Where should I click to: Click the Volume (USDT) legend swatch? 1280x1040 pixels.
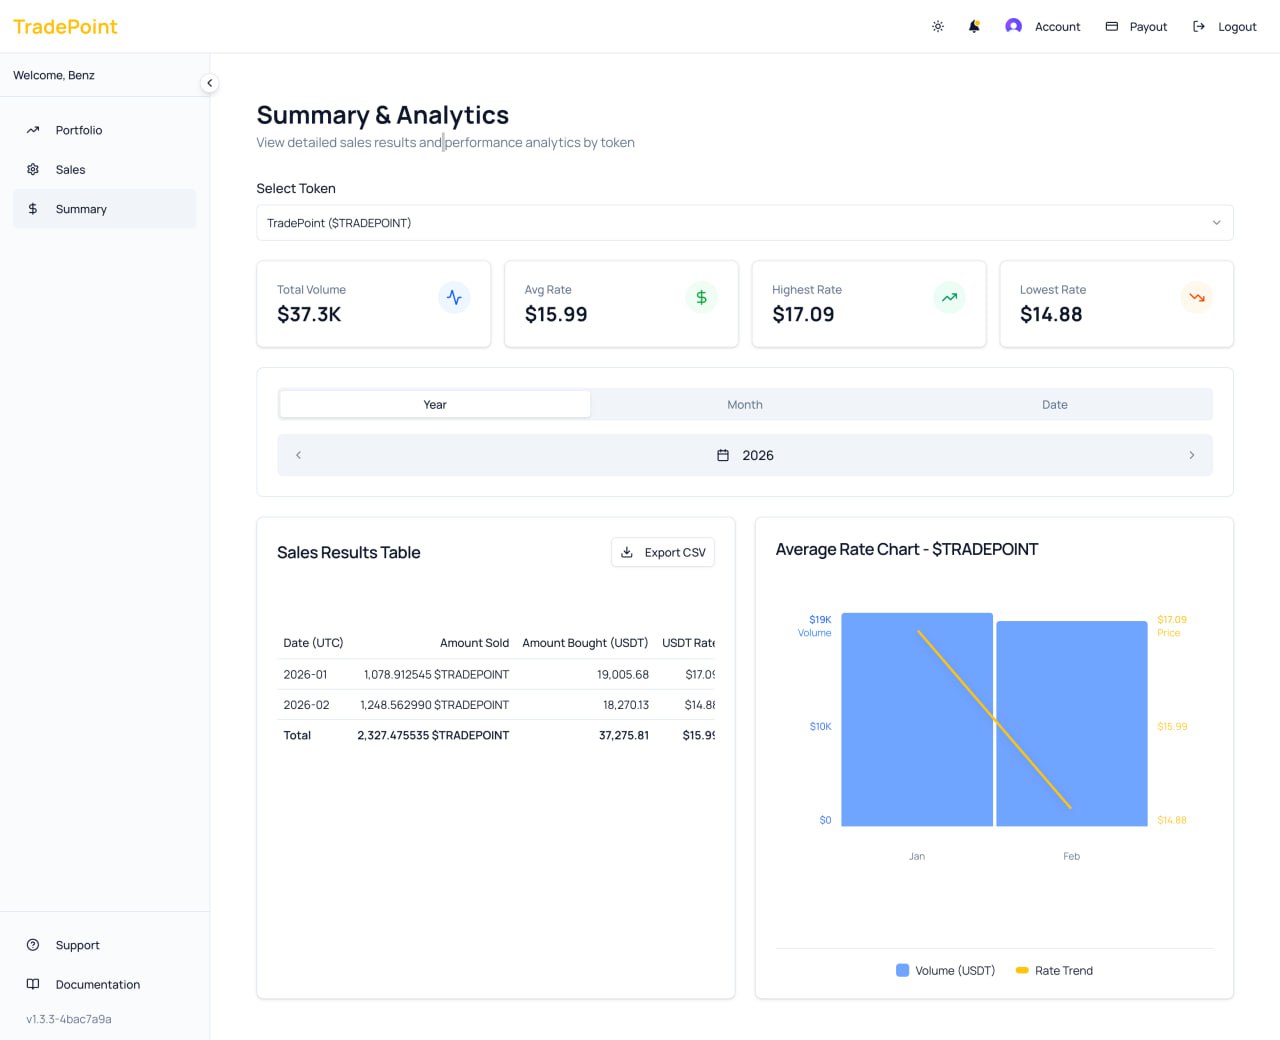coord(902,970)
